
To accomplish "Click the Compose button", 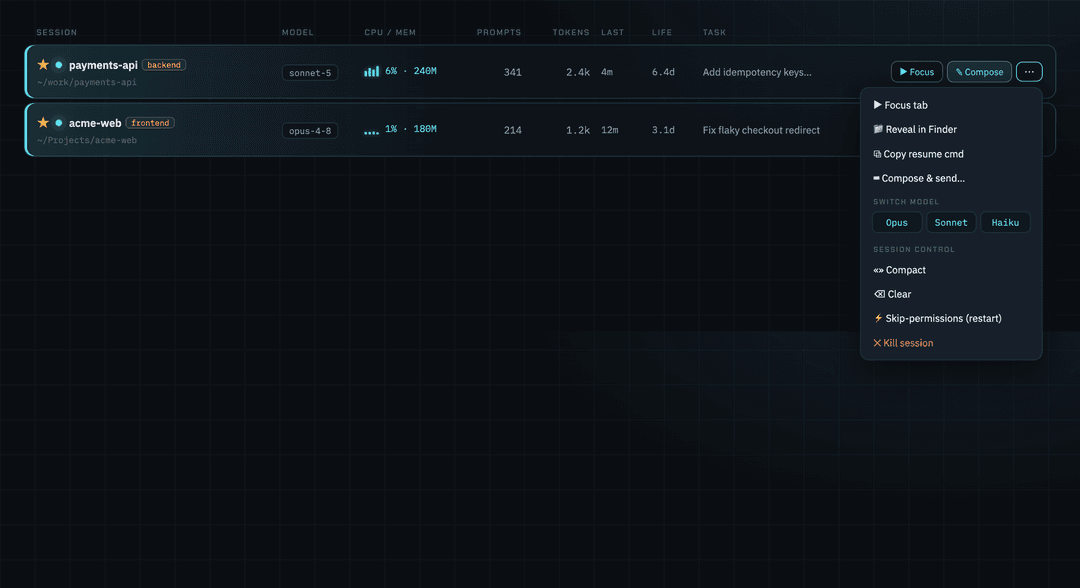I will pyautogui.click(x=979, y=72).
